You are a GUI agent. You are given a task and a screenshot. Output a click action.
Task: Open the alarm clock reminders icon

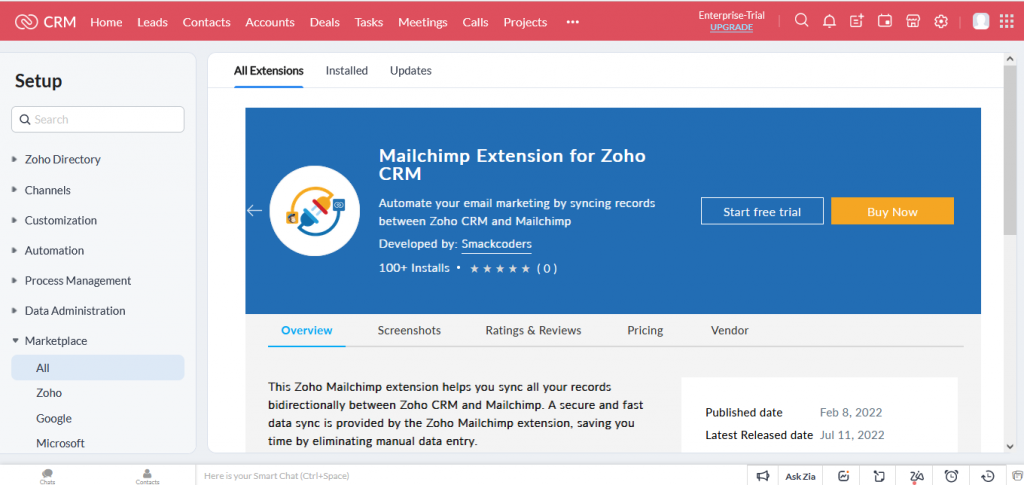click(x=952, y=476)
